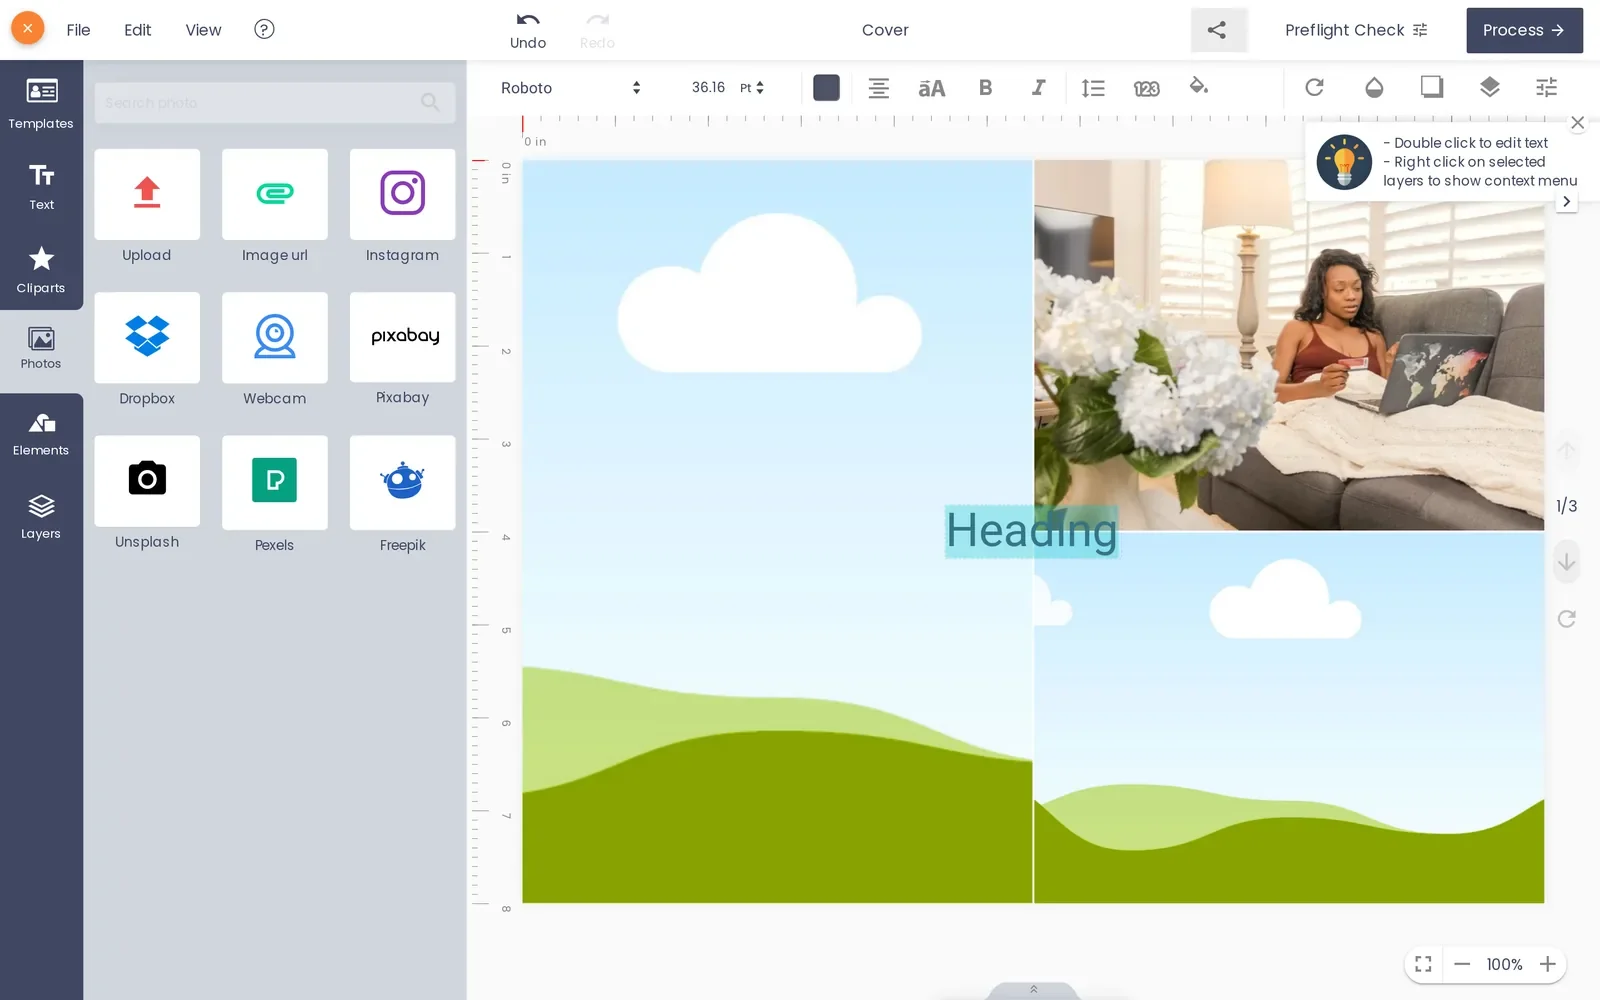This screenshot has height=1000, width=1600.
Task: Open the fill bucket tool
Action: 1199,87
